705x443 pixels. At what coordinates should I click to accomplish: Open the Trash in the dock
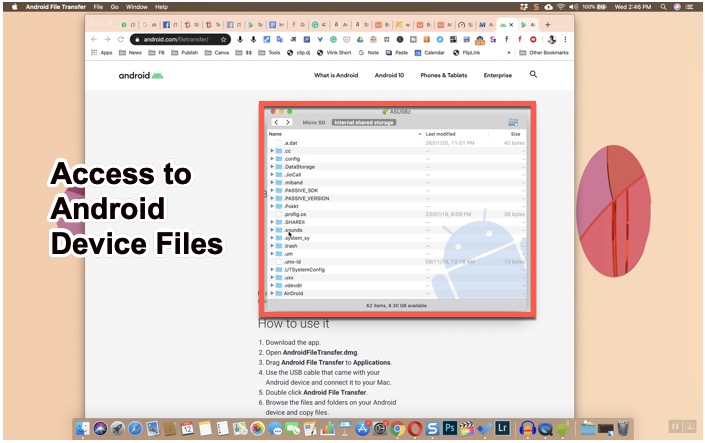click(623, 428)
